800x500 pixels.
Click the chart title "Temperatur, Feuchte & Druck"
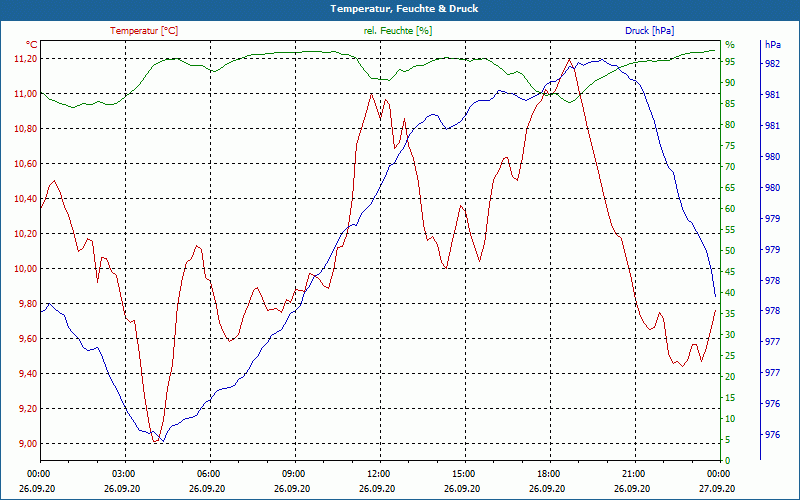coord(404,9)
